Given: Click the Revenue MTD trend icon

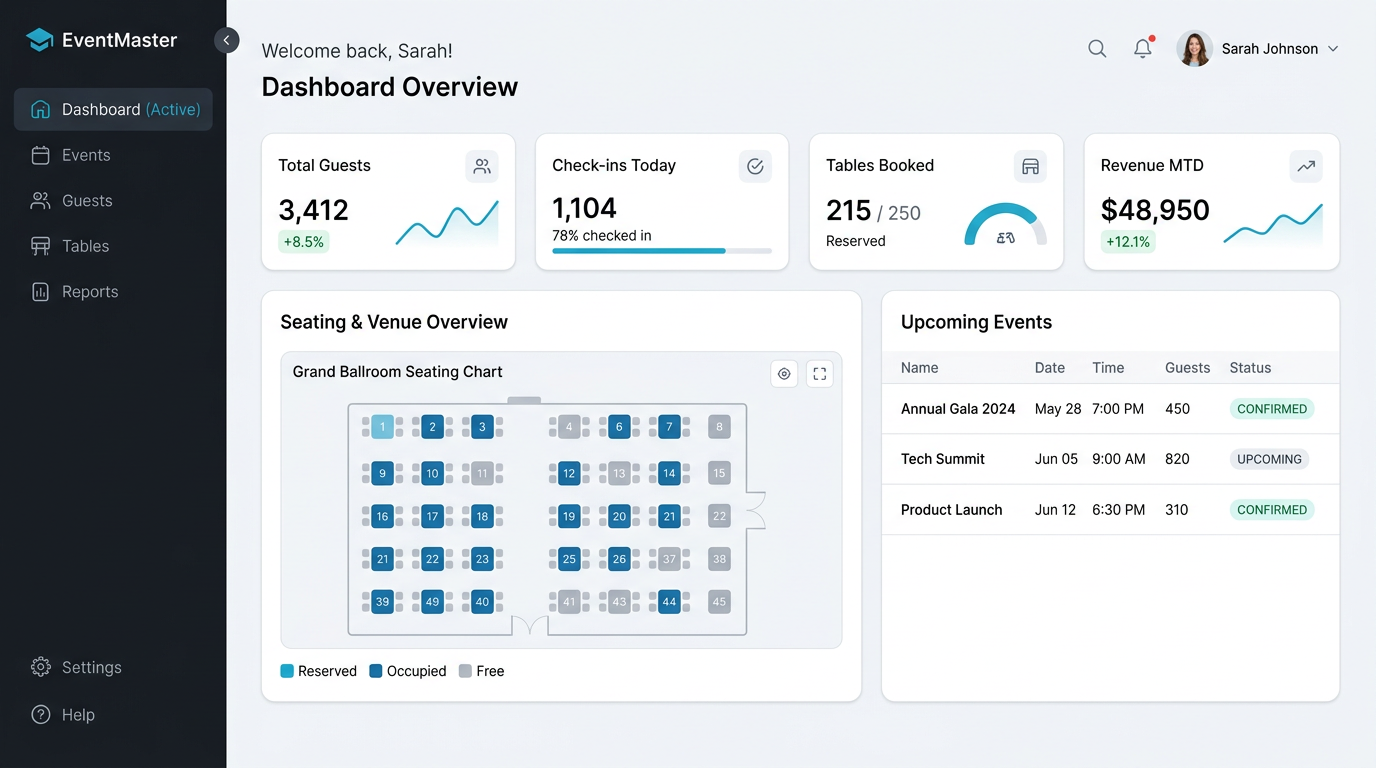Looking at the screenshot, I should click(1306, 166).
